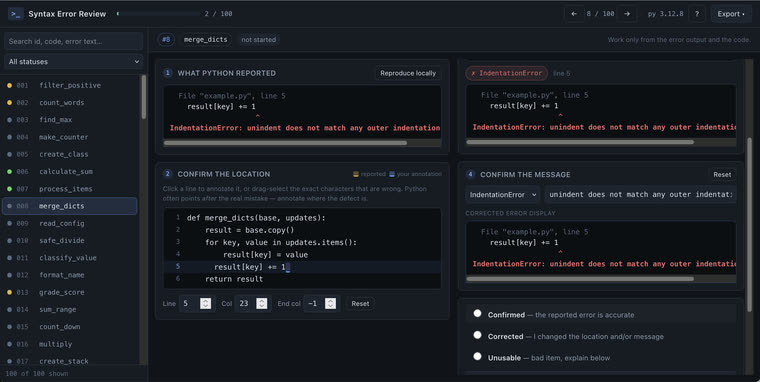Click the IndentationError red badge
The width and height of the screenshot is (760, 382).
point(507,73)
